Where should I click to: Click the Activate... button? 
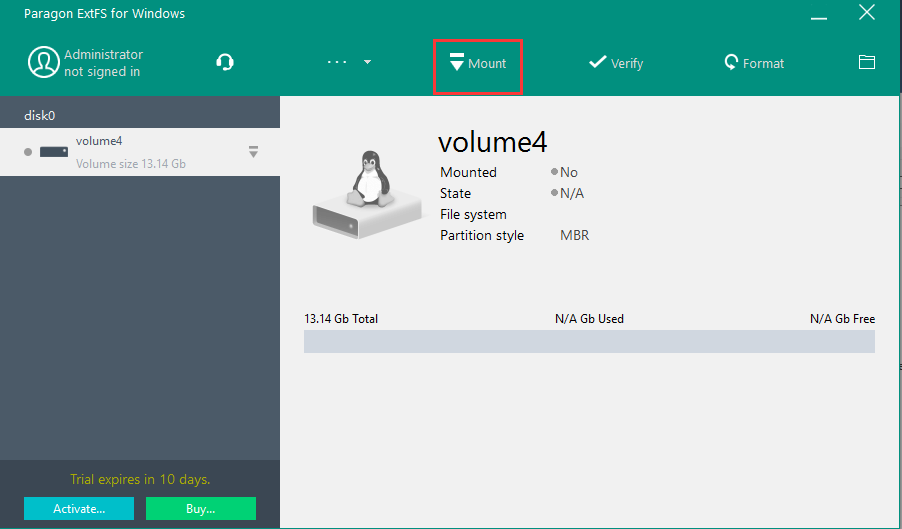click(x=79, y=509)
